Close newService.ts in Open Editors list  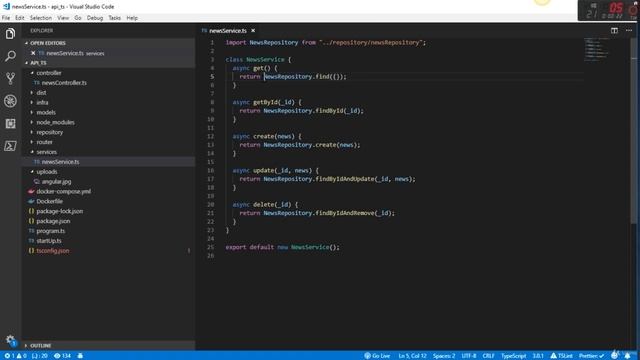(x=33, y=53)
